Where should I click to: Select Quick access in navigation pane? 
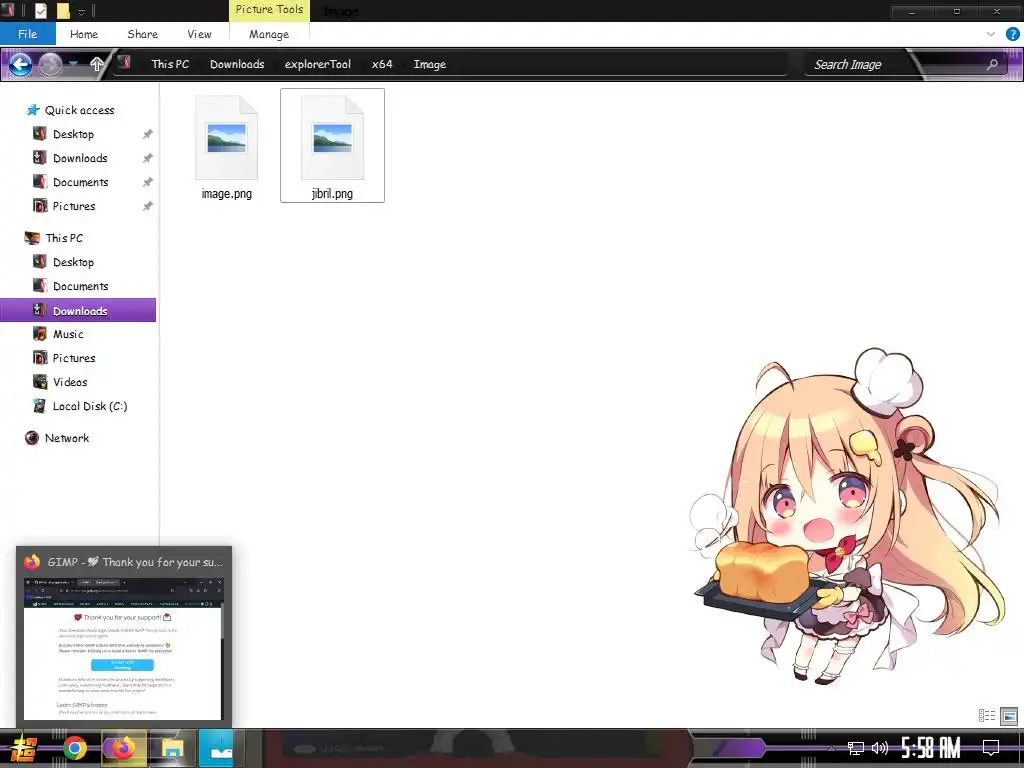click(x=79, y=110)
